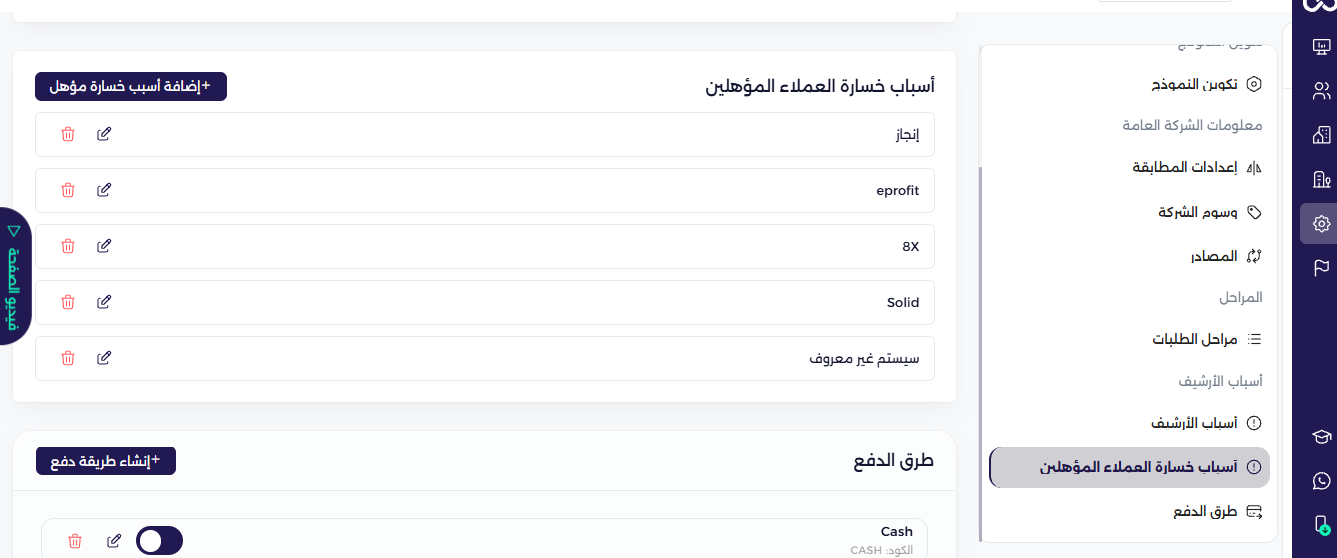Edit the Solid loss reason
The image size is (1337, 558).
[104, 302]
